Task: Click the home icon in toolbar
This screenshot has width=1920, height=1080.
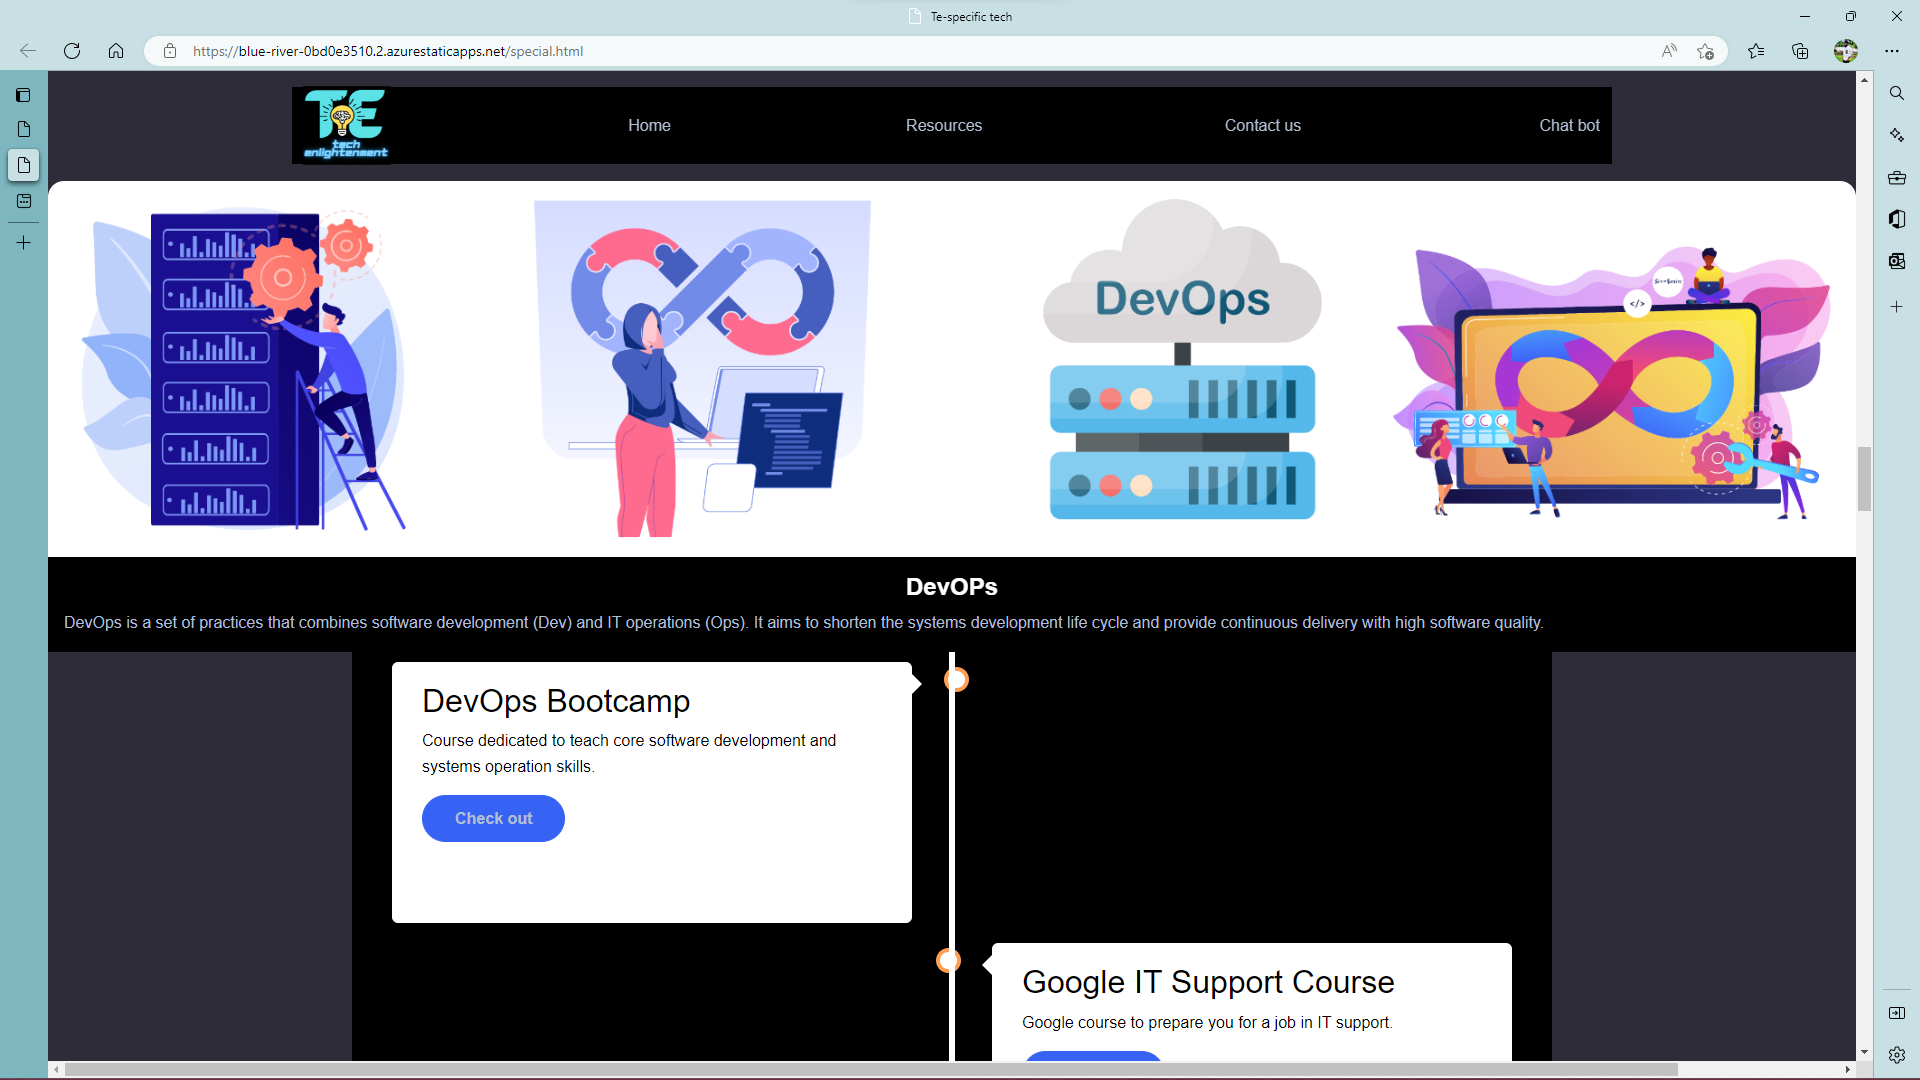Action: tap(116, 51)
